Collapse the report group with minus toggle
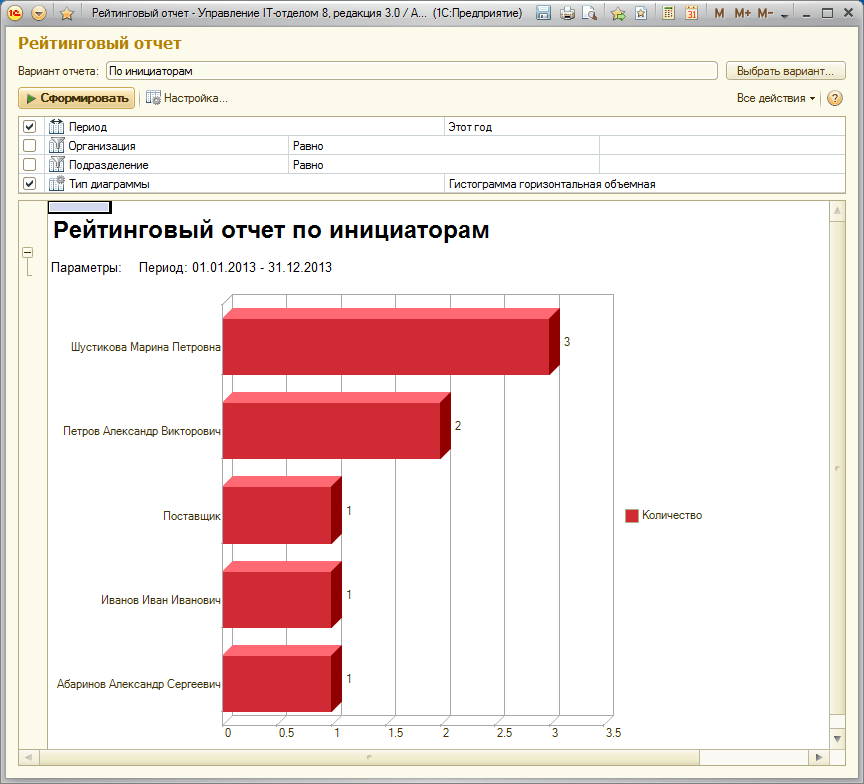 pos(27,254)
